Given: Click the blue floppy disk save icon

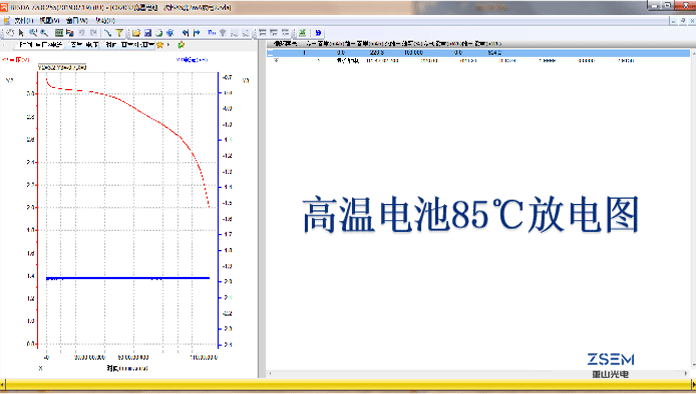Looking at the screenshot, I should coord(148,33).
